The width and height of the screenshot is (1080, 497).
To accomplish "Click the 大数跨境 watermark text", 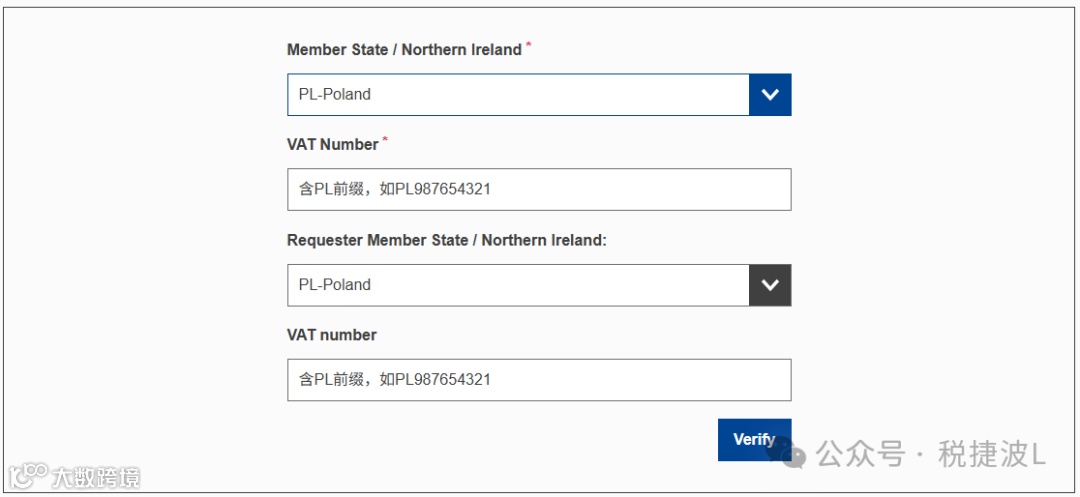I will 96,477.
